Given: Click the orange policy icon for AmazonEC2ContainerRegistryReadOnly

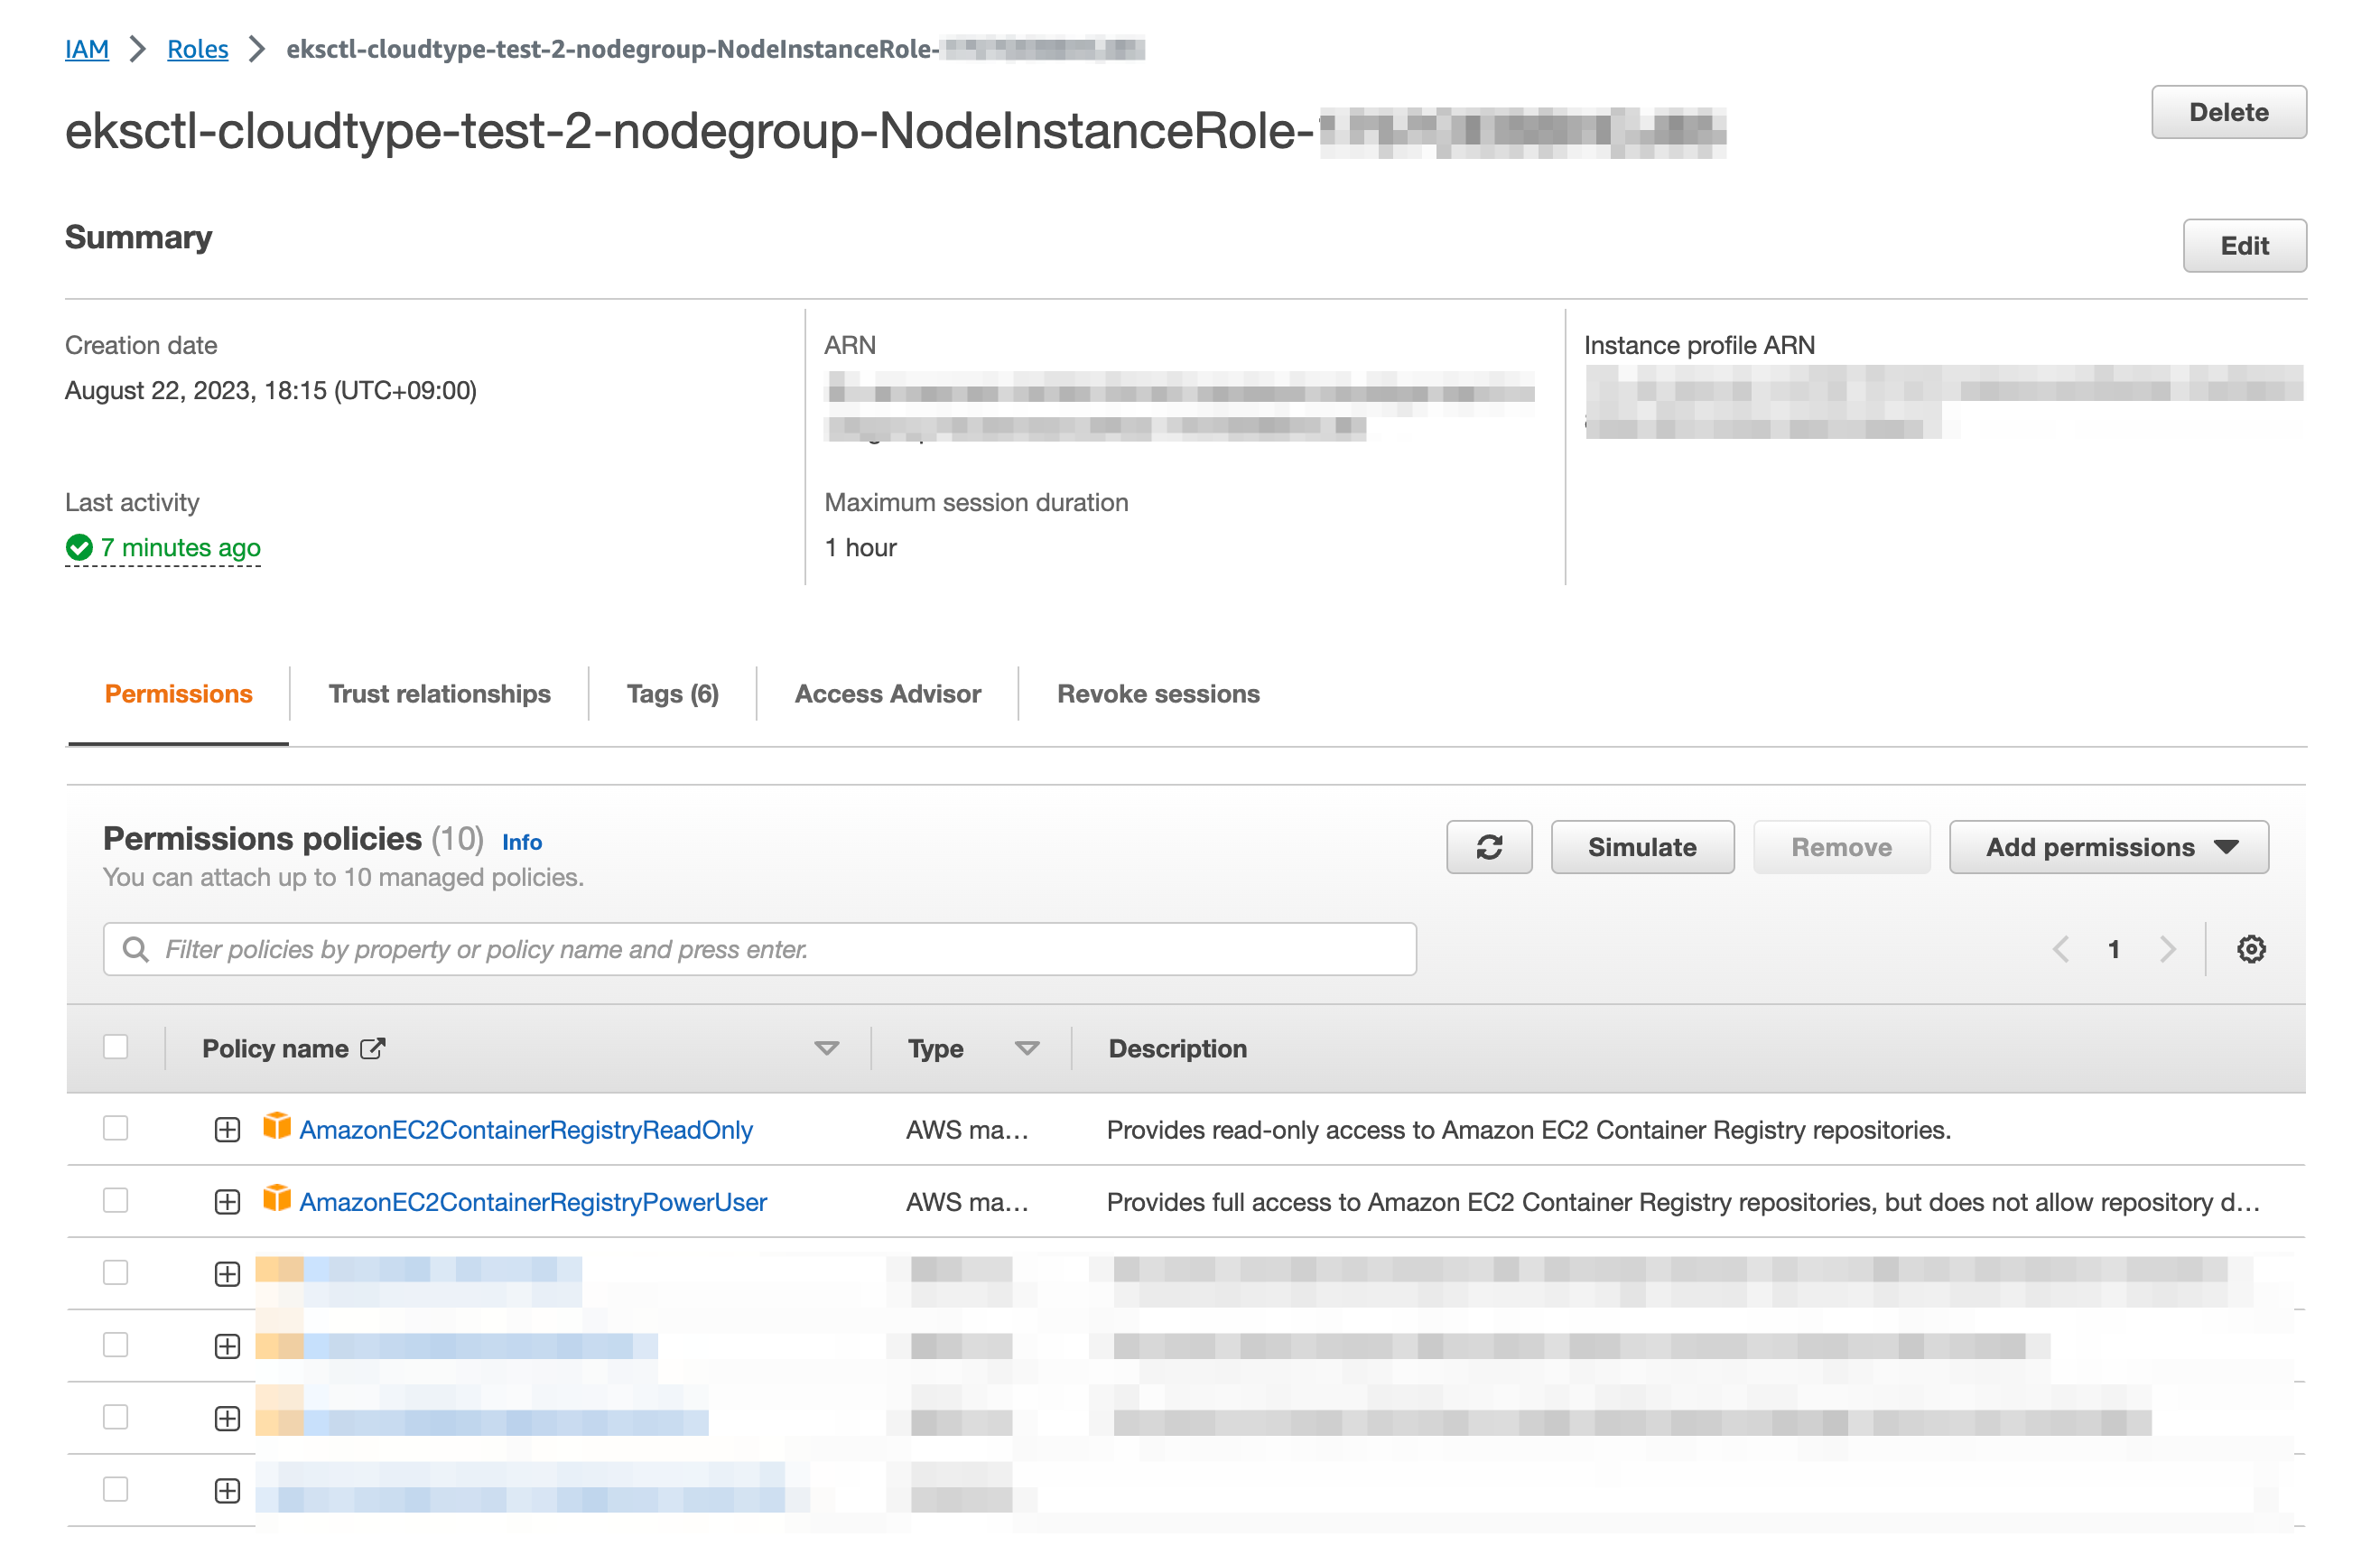Looking at the screenshot, I should pos(276,1126).
